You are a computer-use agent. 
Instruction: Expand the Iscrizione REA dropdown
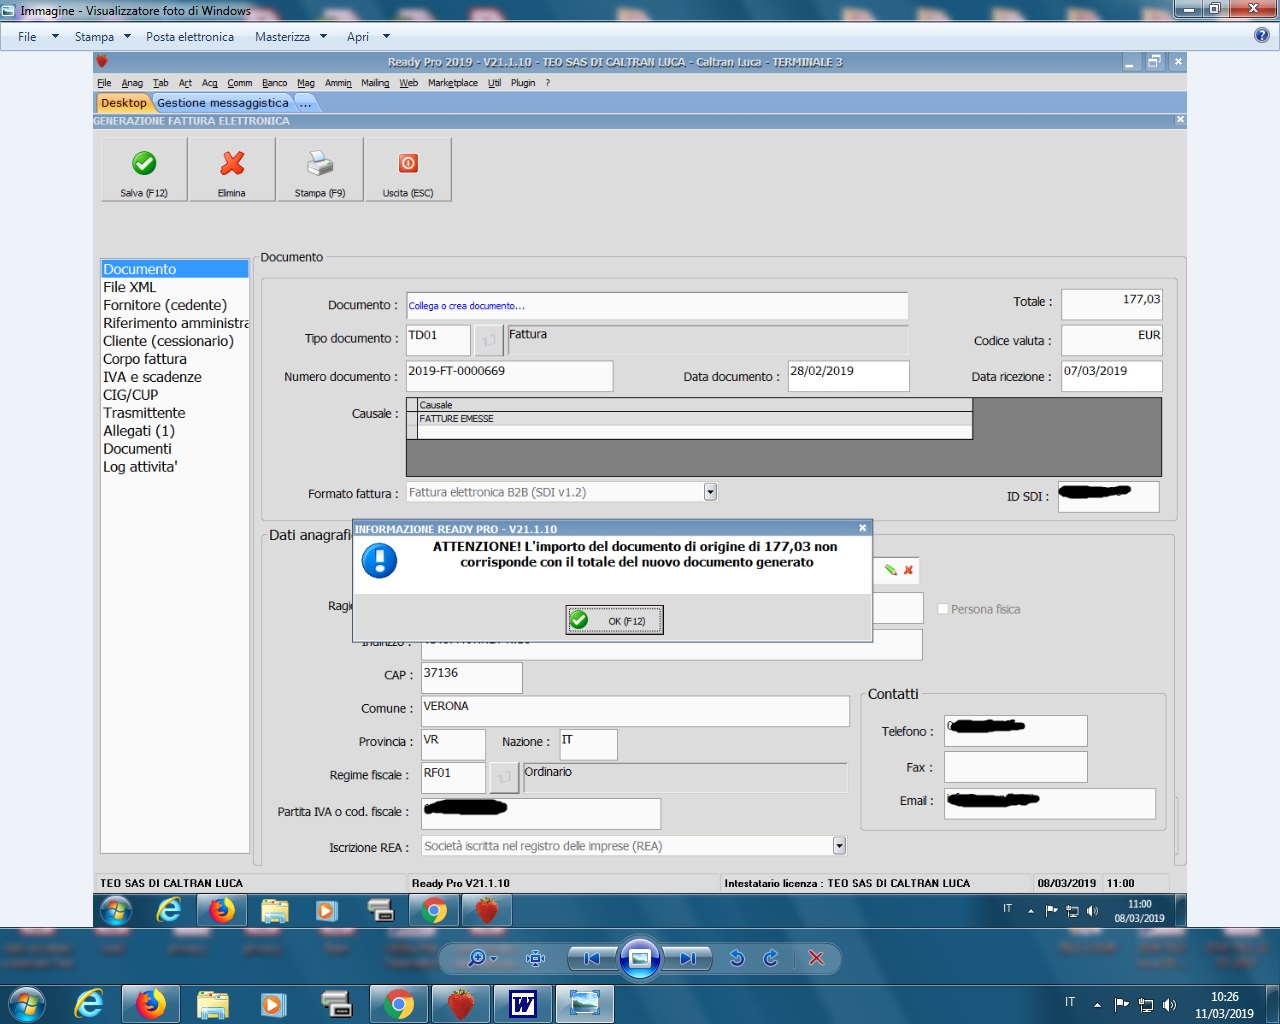pyautogui.click(x=839, y=846)
